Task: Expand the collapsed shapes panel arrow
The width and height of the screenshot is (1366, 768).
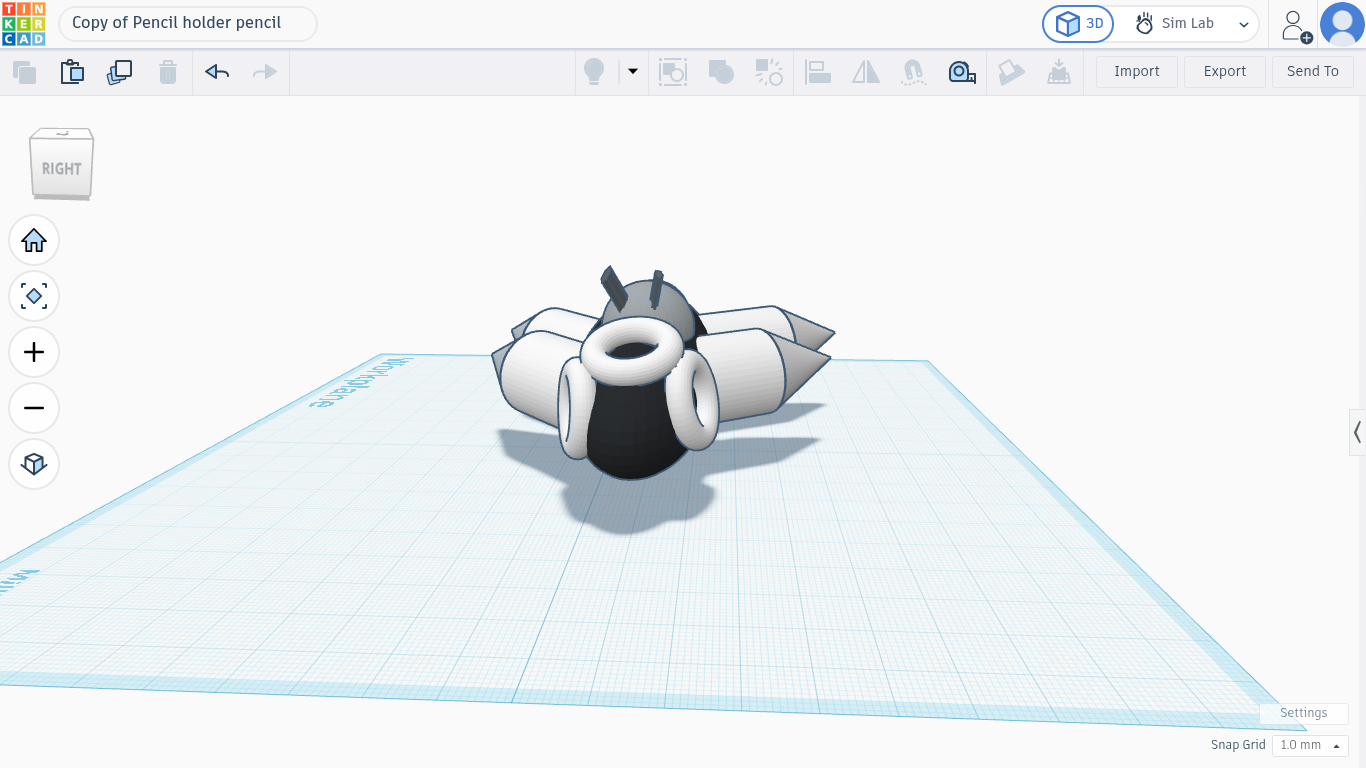Action: coord(1357,432)
